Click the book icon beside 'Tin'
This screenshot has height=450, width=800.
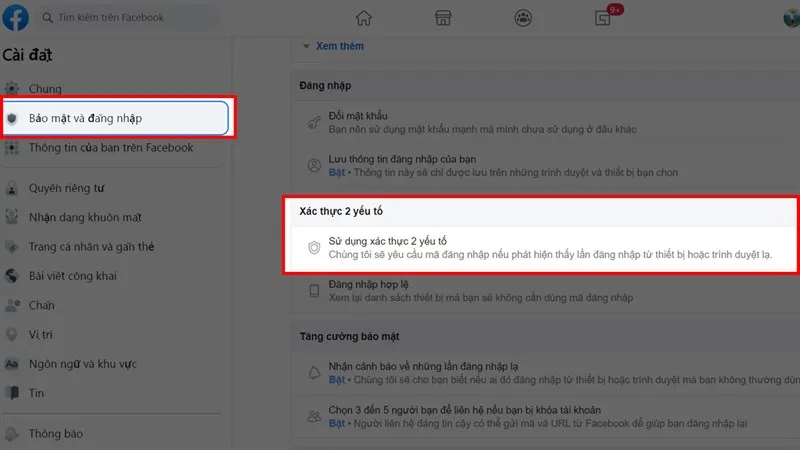(12, 393)
